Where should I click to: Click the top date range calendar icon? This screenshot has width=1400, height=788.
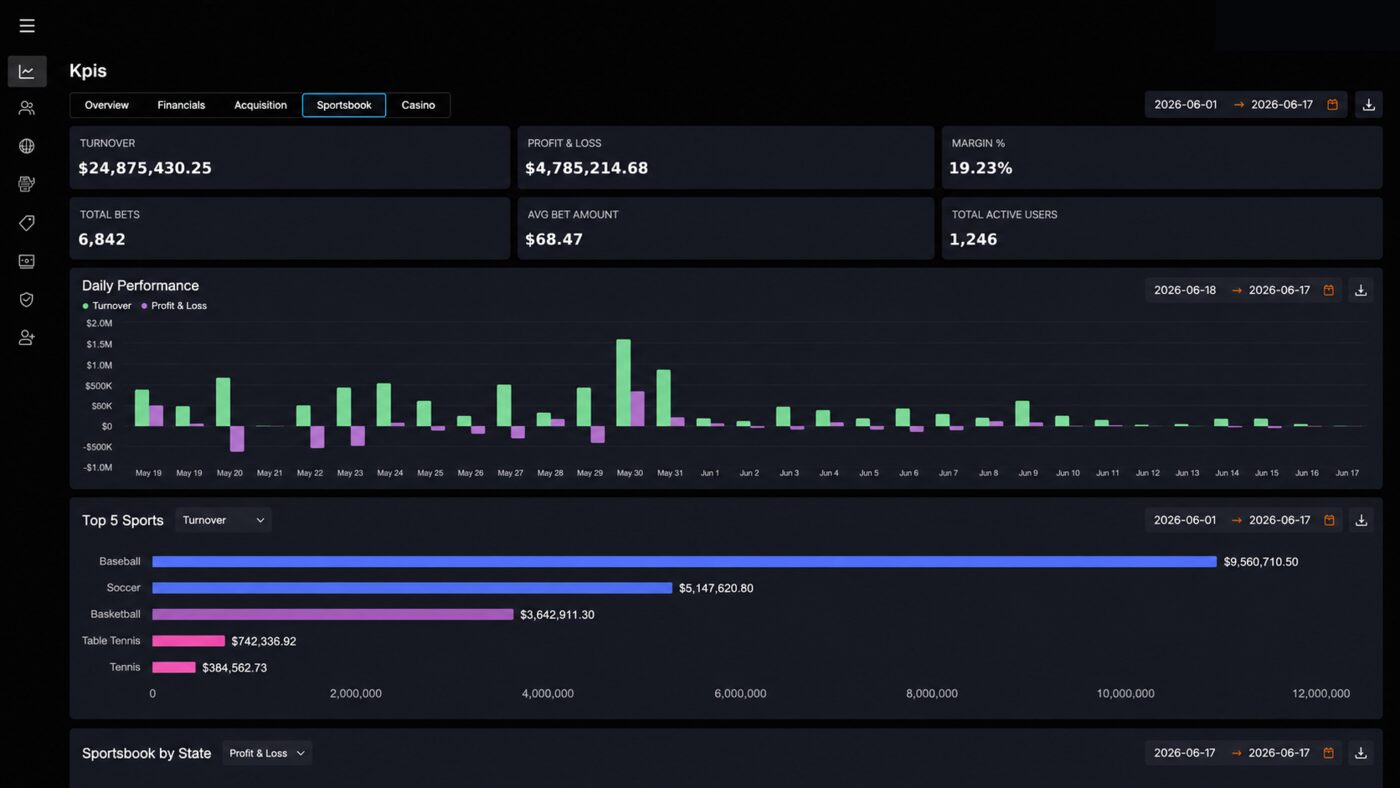pos(1332,105)
